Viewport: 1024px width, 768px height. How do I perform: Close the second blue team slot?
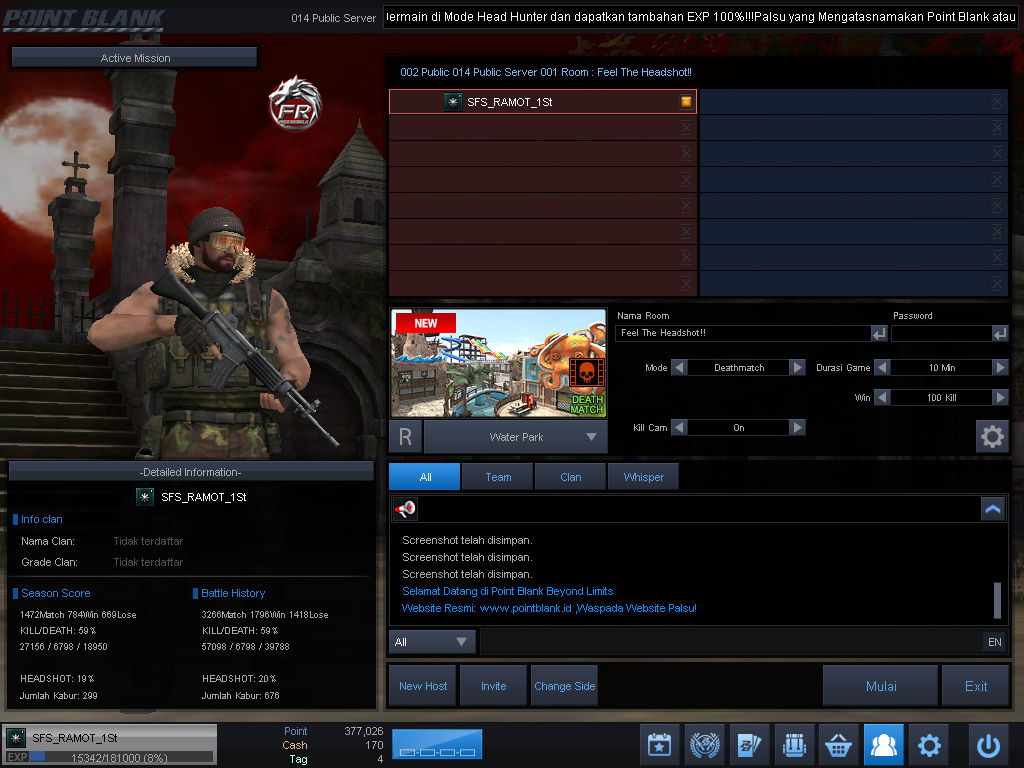(x=997, y=127)
